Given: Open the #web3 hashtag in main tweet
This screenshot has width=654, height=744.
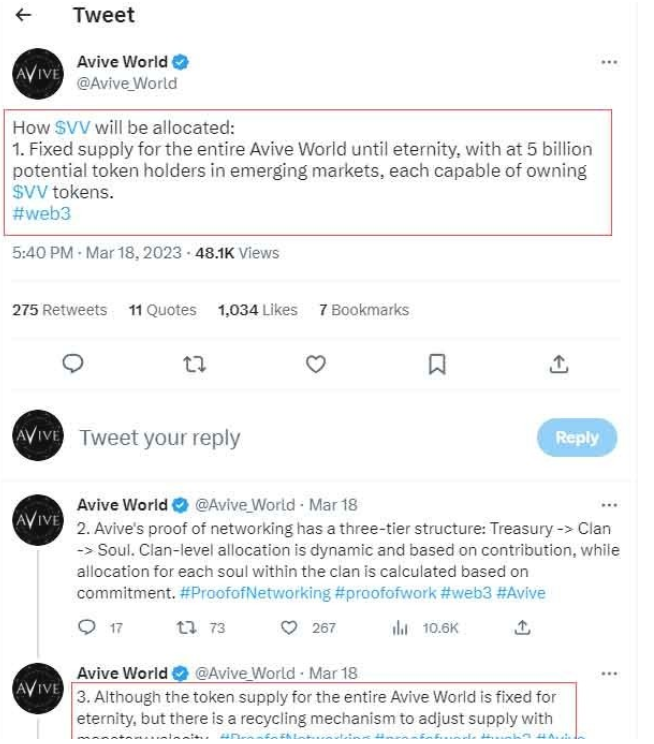Looking at the screenshot, I should 42,213.
